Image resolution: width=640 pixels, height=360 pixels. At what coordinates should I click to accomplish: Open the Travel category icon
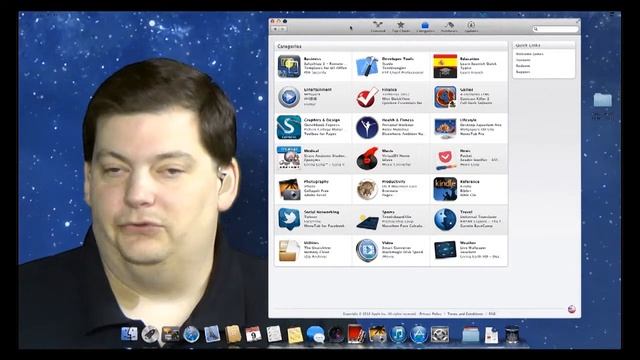(x=445, y=220)
